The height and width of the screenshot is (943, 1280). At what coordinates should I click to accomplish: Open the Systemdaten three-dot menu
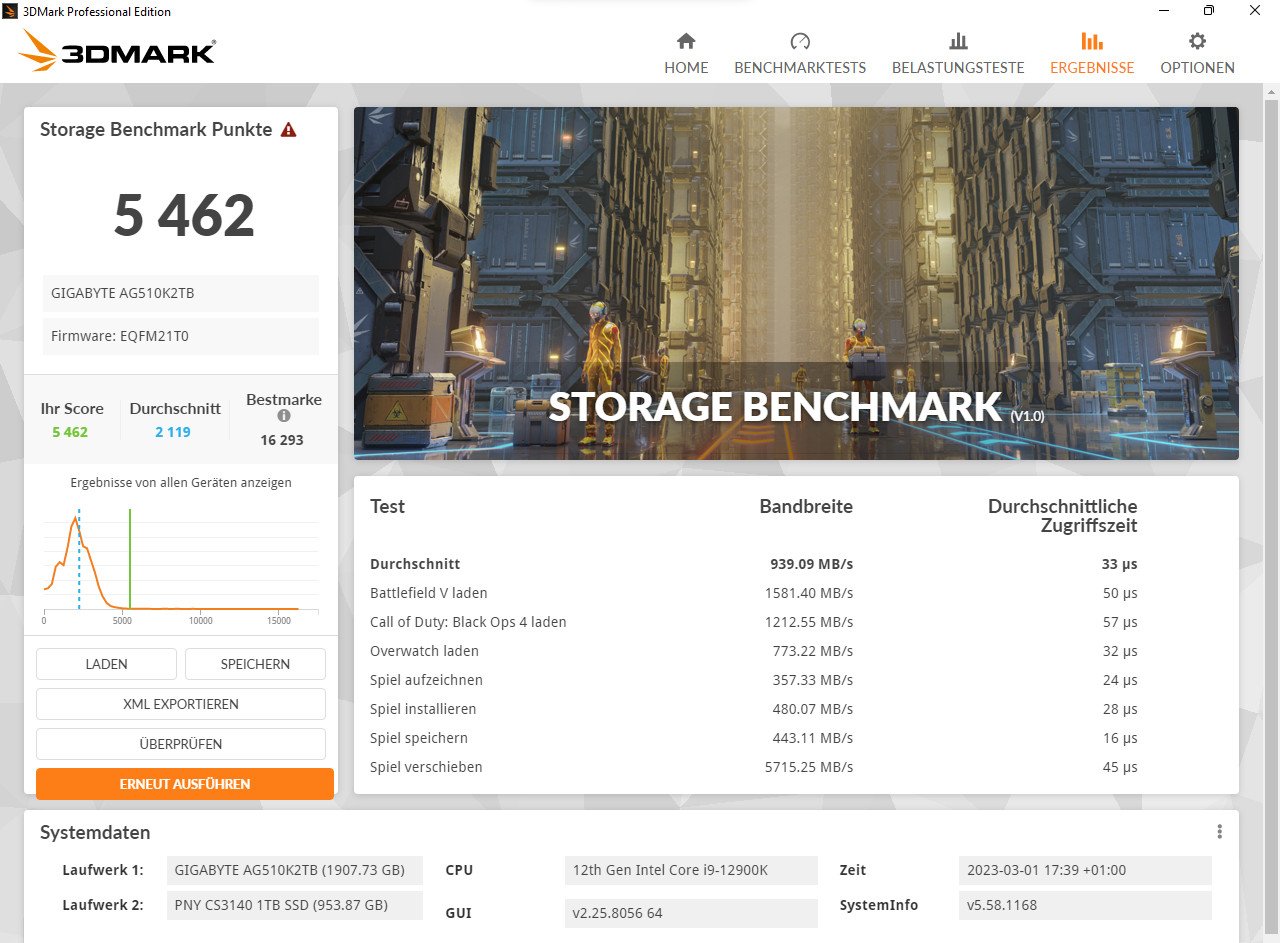click(x=1219, y=832)
